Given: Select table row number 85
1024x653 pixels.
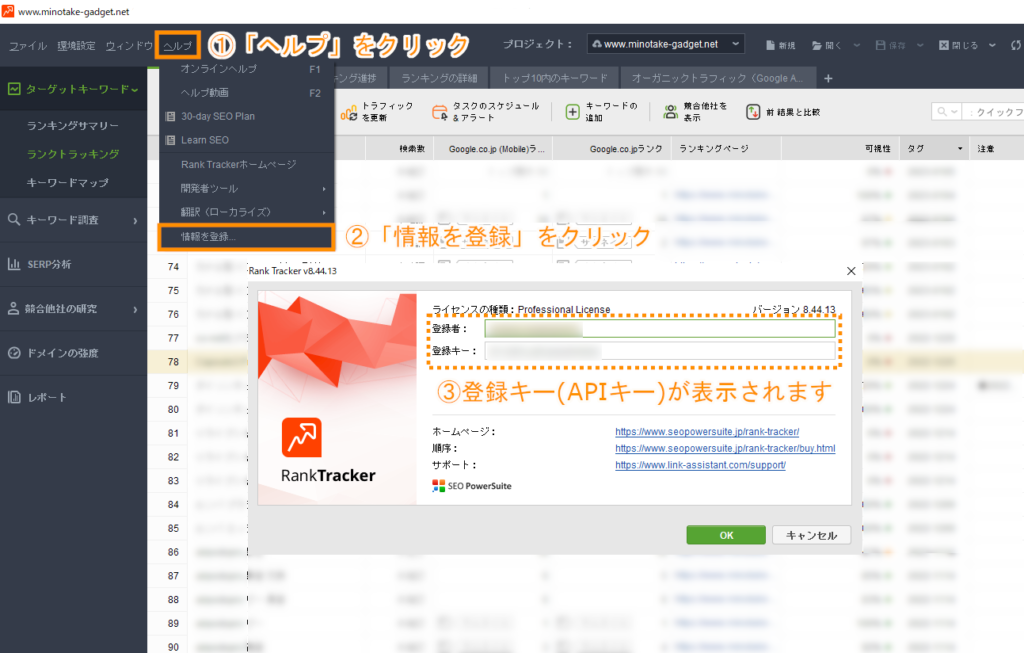Looking at the screenshot, I should [x=173, y=528].
